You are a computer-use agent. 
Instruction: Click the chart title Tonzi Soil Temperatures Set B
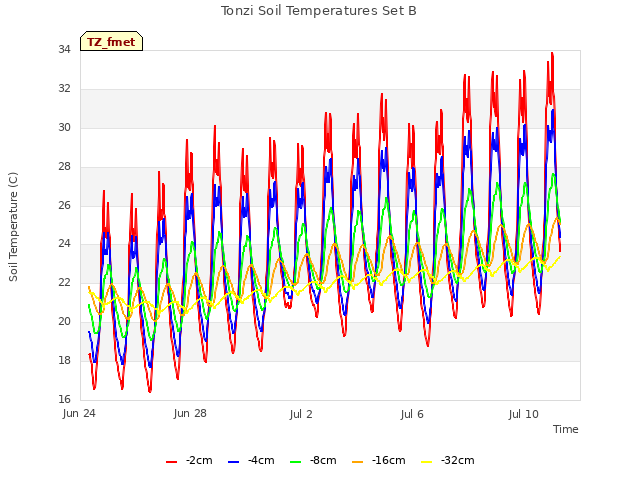[x=319, y=11]
